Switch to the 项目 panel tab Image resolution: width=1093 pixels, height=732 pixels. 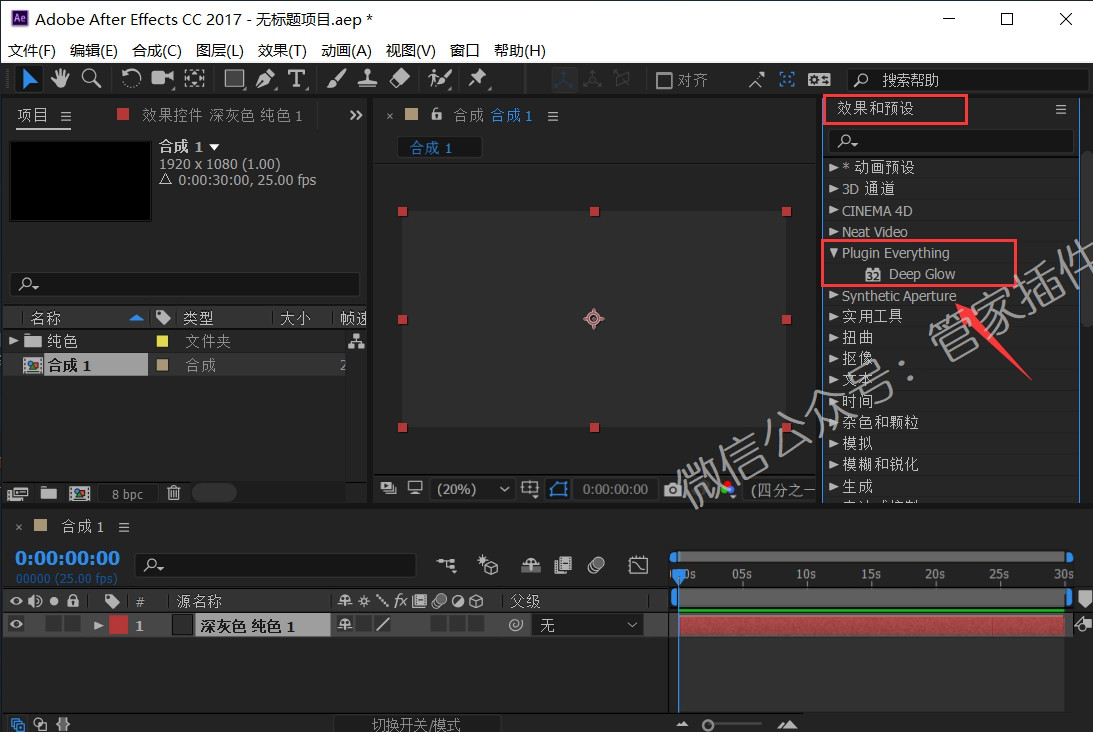[33, 115]
